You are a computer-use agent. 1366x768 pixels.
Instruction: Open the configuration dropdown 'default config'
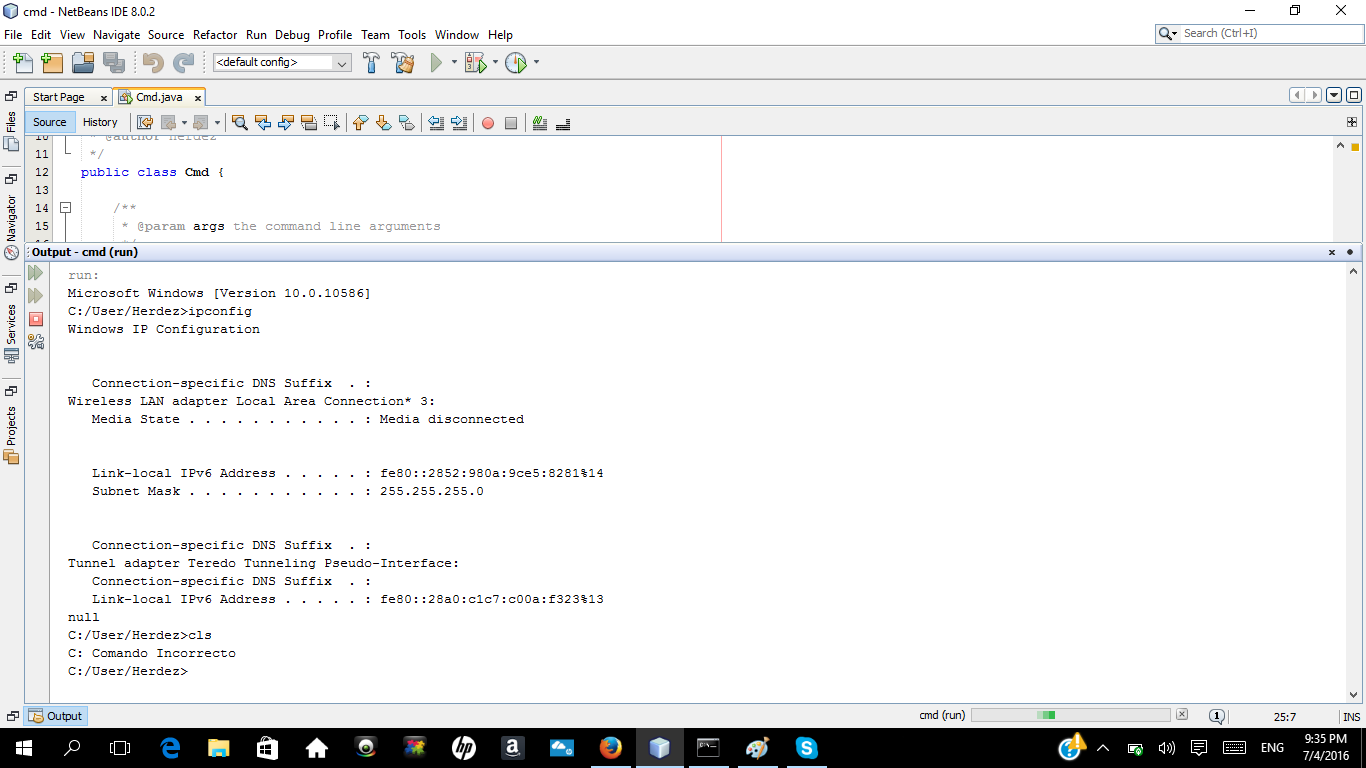(x=282, y=62)
